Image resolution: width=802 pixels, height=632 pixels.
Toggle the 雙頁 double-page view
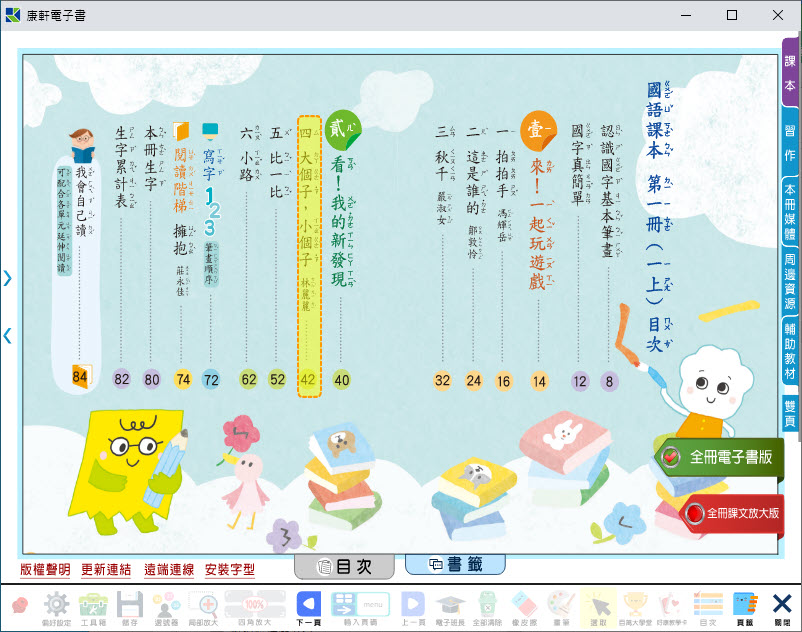(790, 411)
